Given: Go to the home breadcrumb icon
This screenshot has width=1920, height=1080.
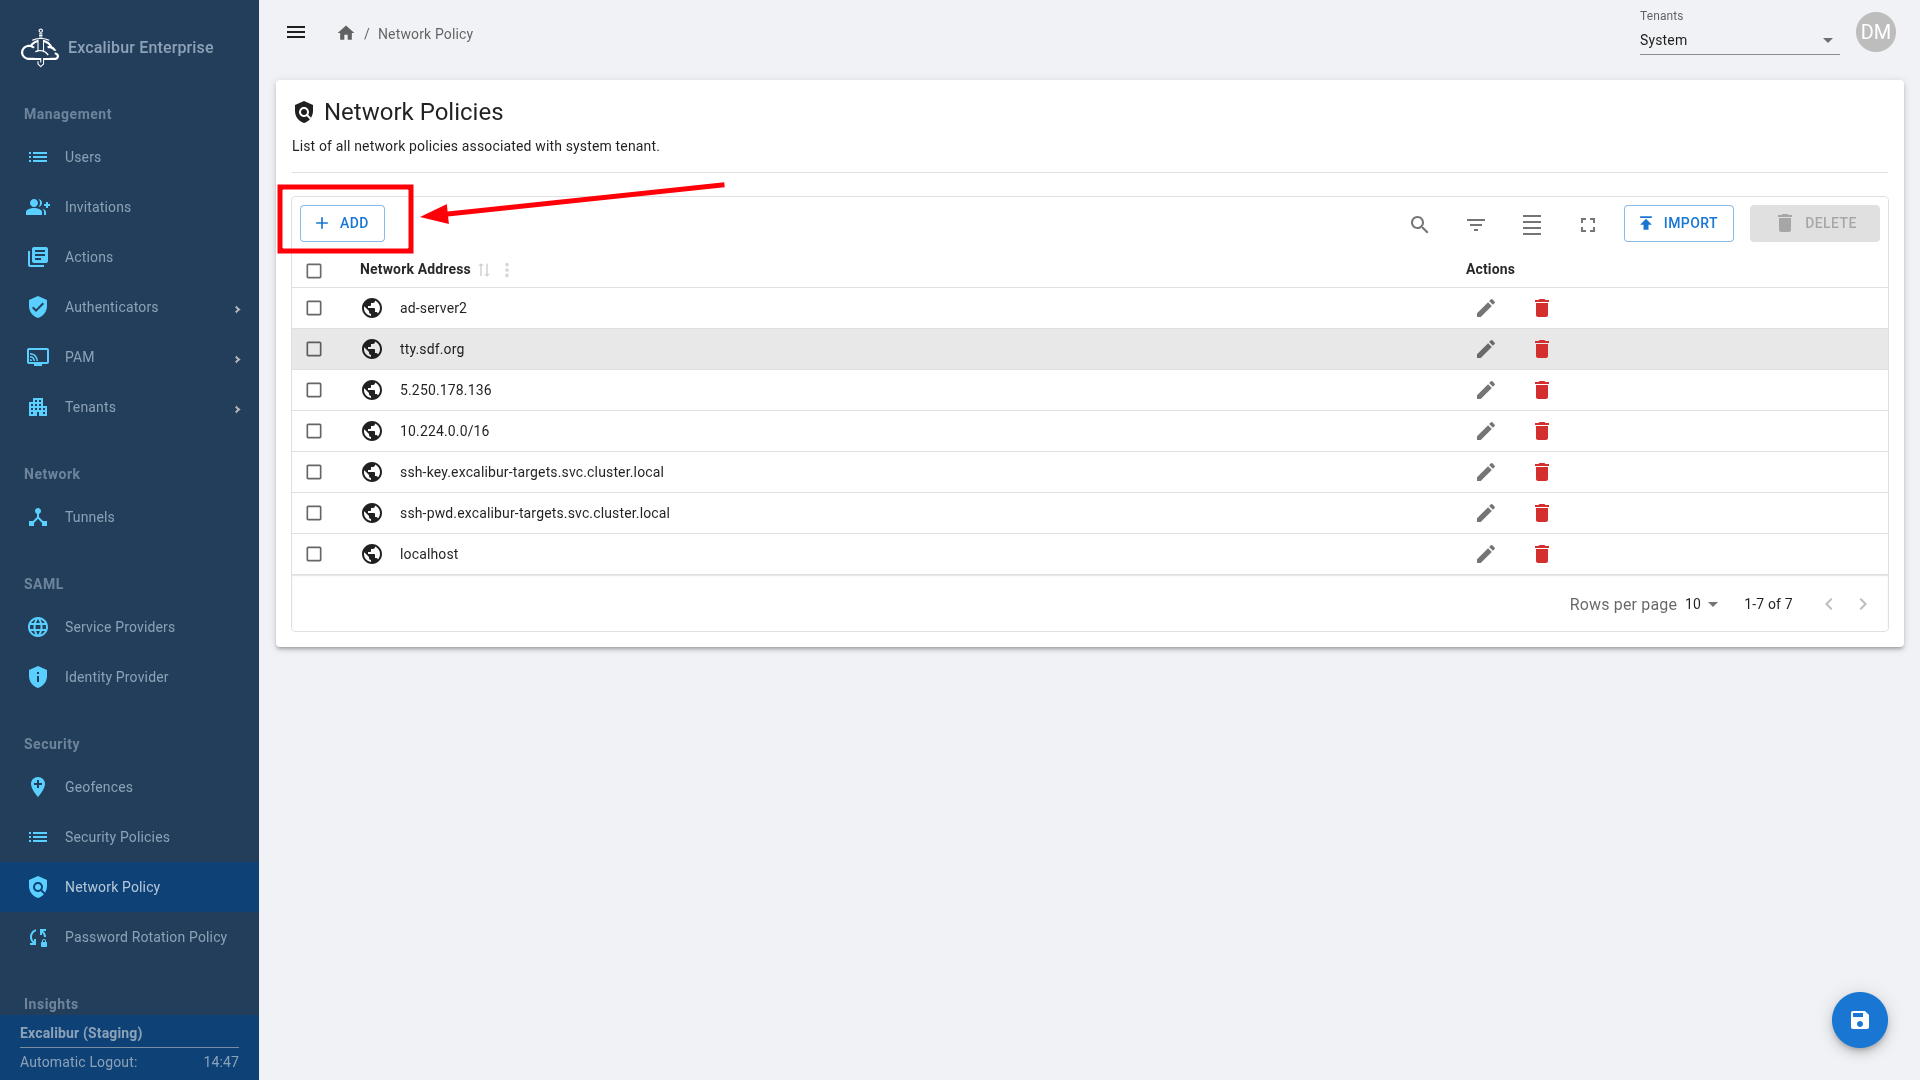Looking at the screenshot, I should [x=346, y=33].
